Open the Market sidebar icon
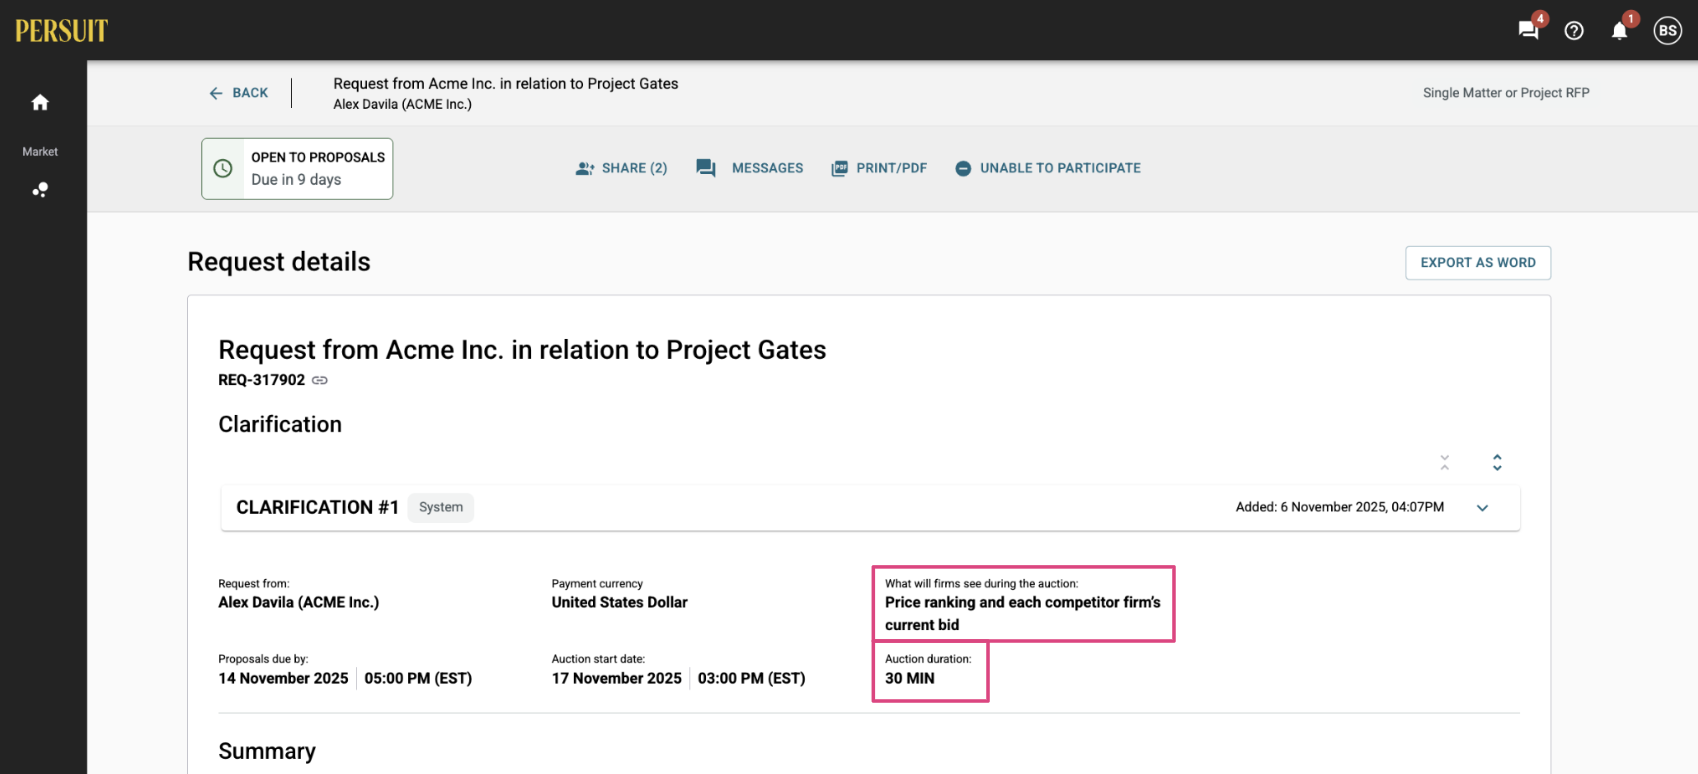 40,189
